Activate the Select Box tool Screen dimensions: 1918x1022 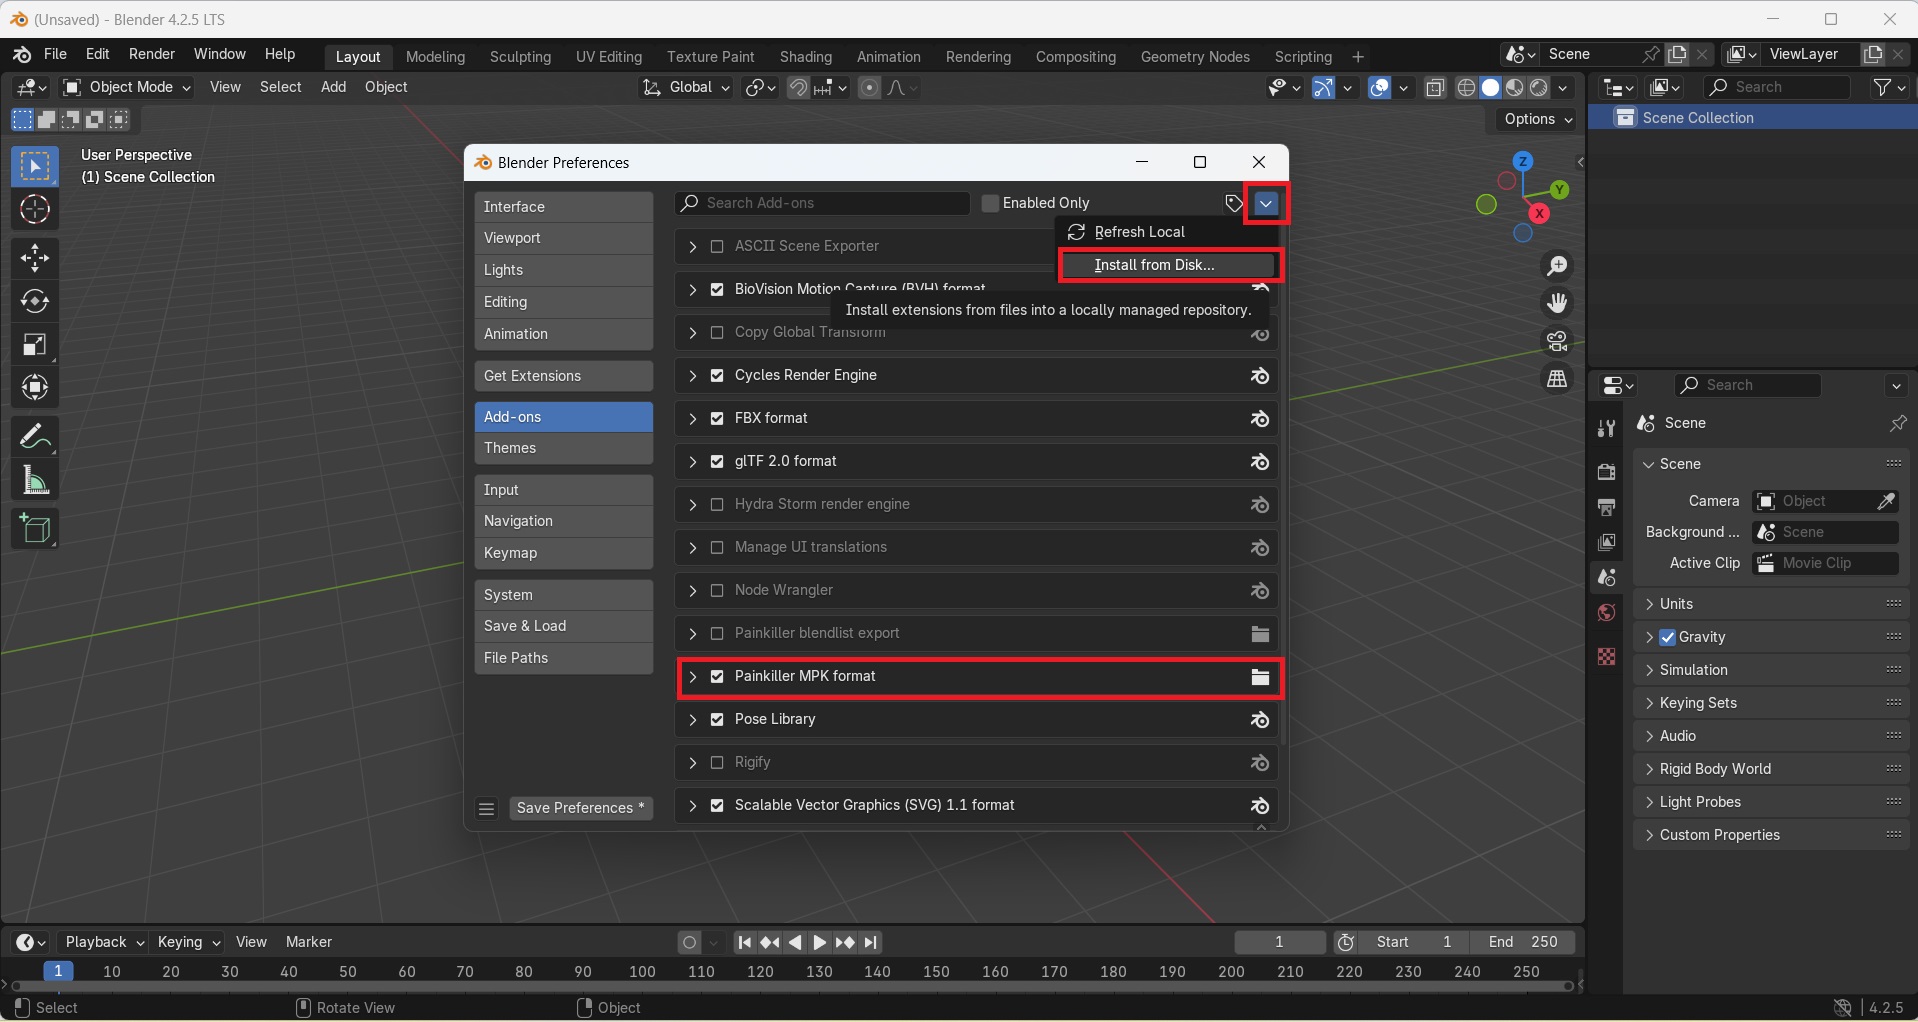point(35,167)
